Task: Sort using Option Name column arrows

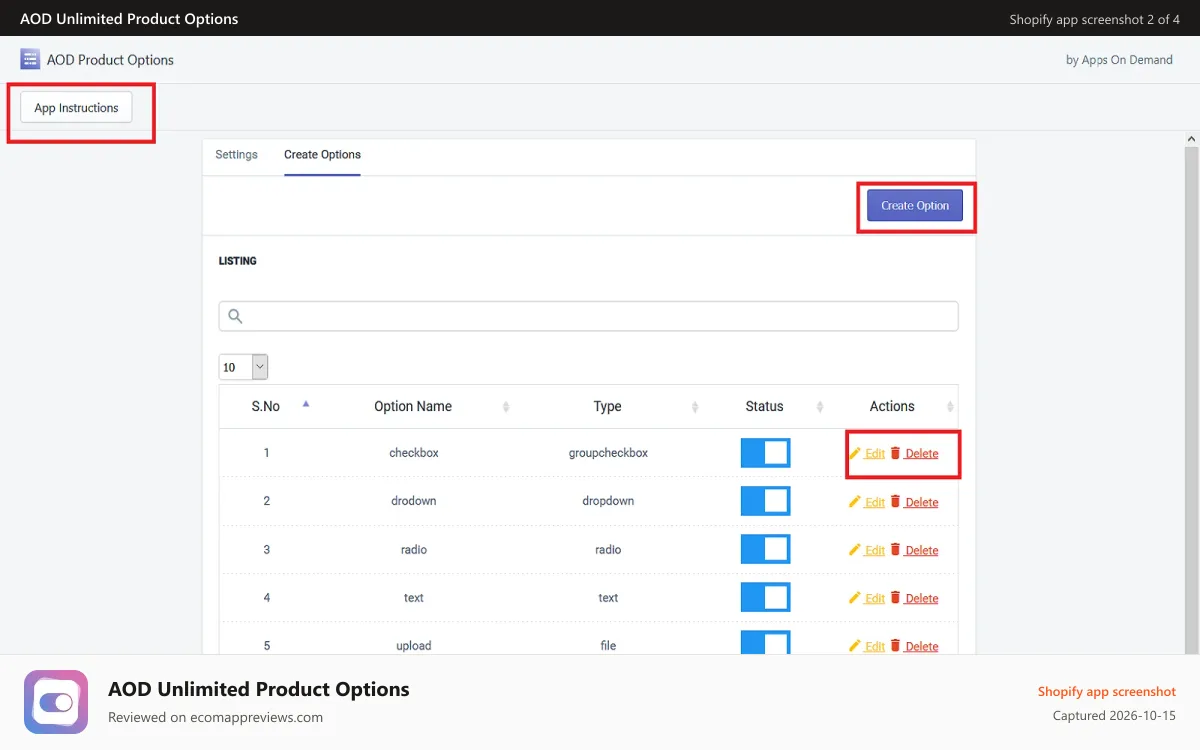Action: (506, 406)
